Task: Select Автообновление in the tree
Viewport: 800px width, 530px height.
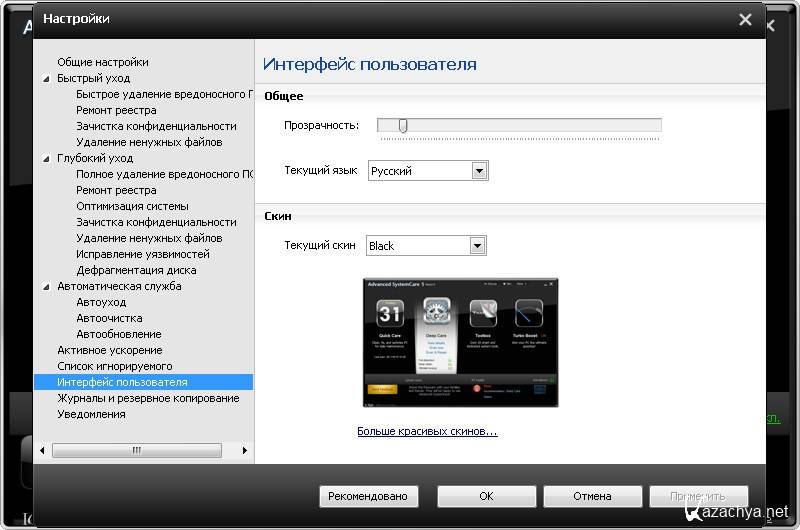Action: coord(118,334)
